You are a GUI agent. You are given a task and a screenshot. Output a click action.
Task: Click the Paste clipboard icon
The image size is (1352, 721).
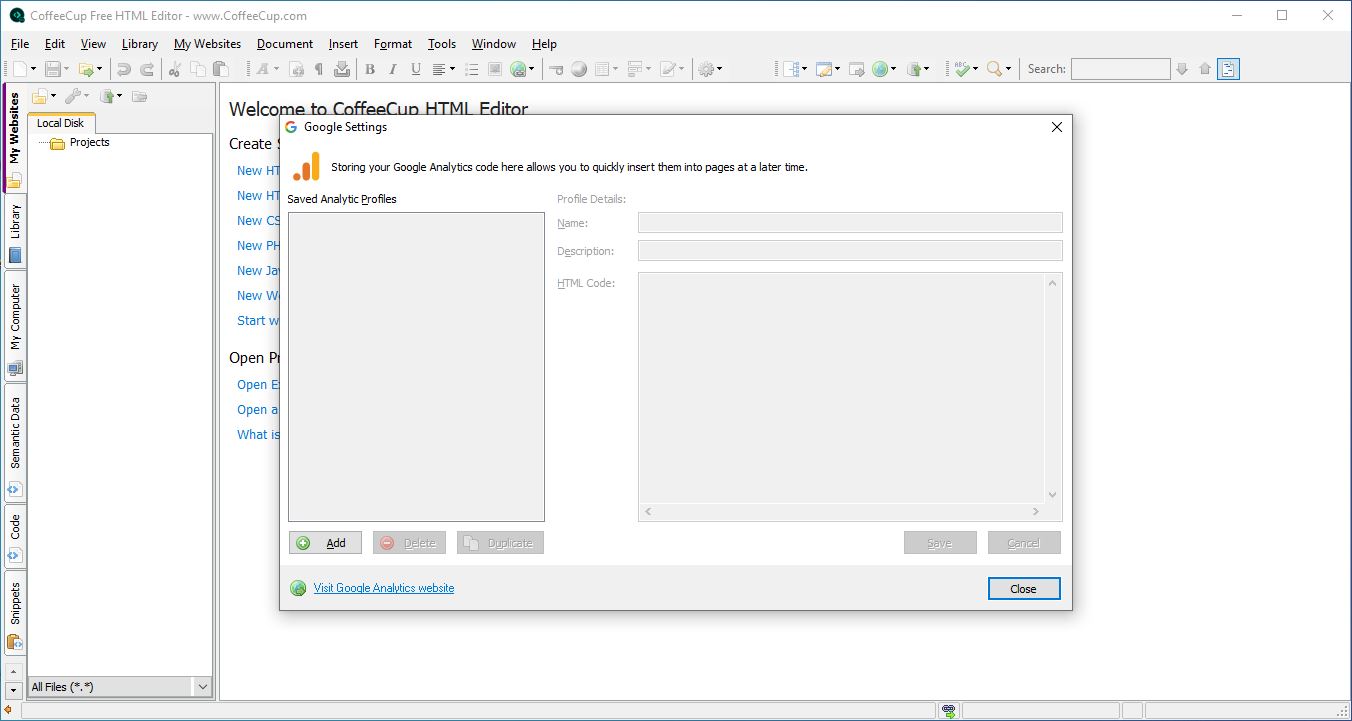(x=222, y=69)
